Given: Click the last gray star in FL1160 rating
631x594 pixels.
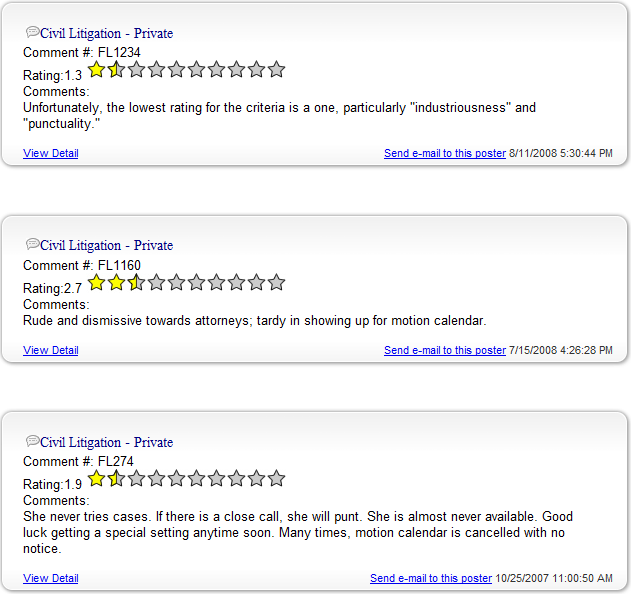Looking at the screenshot, I should [276, 283].
